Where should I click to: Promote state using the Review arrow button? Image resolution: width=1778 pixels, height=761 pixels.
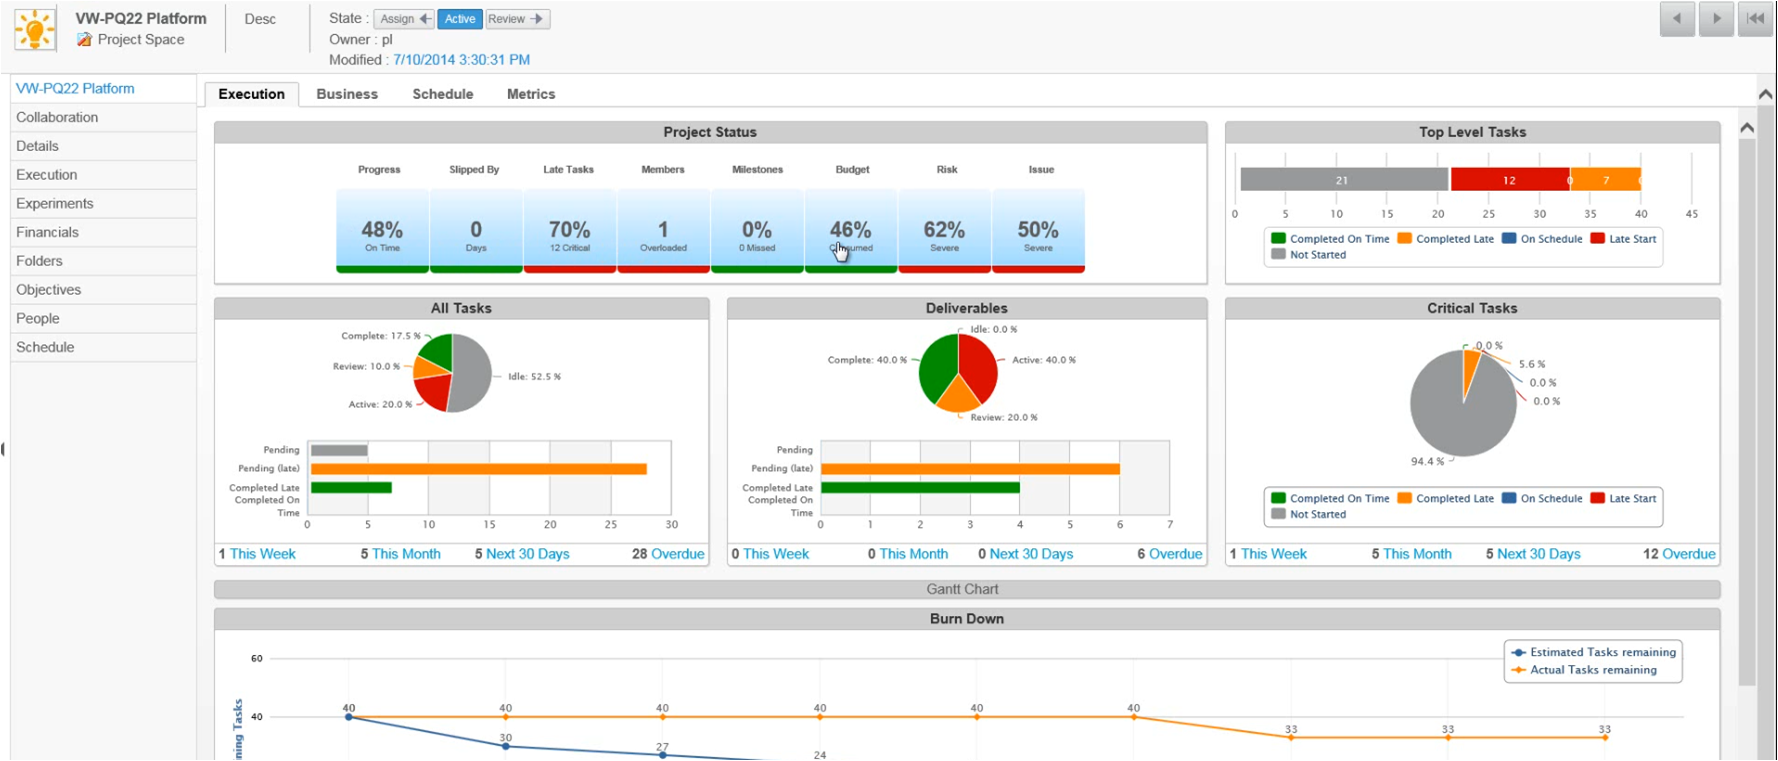(x=516, y=19)
